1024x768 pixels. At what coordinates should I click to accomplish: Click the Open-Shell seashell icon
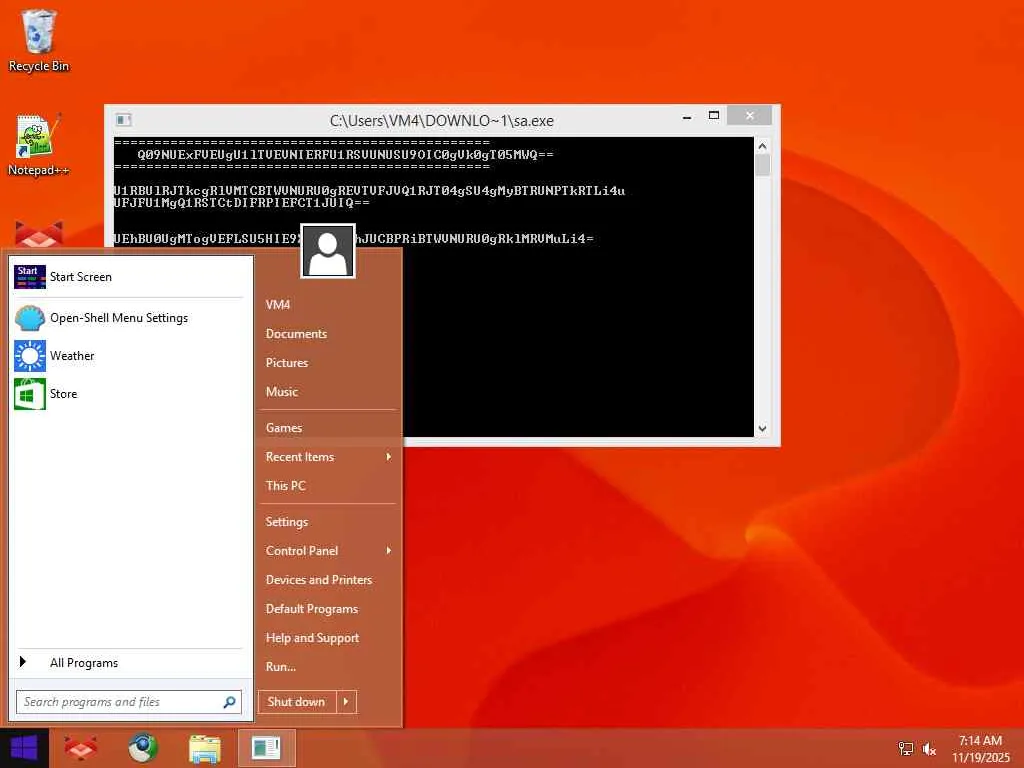29,318
